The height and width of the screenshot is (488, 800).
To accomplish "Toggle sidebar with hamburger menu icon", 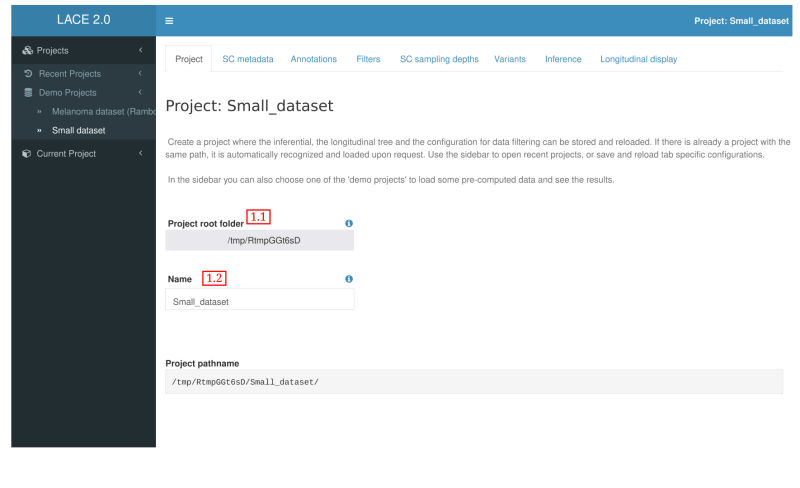I will pos(169,21).
